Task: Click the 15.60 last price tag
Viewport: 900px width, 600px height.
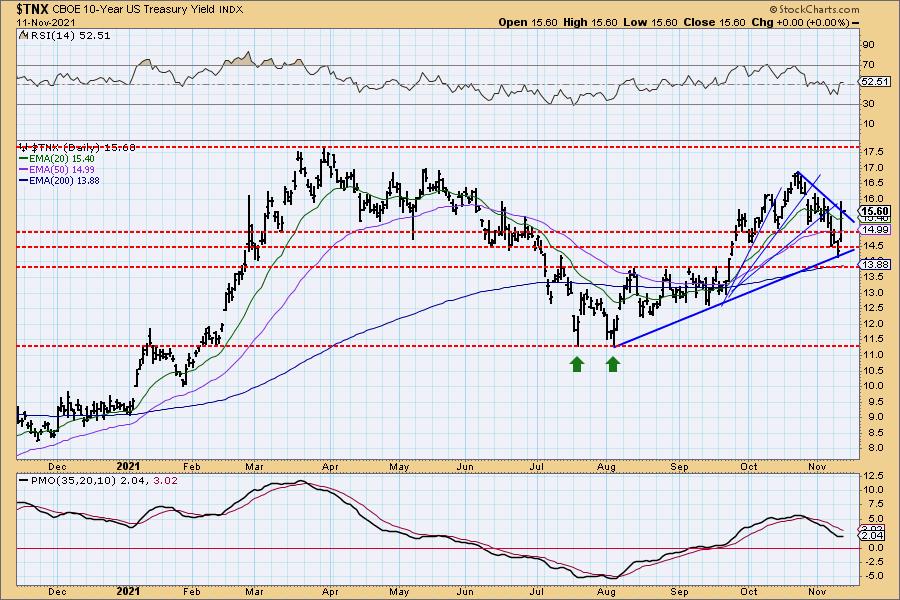Action: pyautogui.click(x=875, y=211)
